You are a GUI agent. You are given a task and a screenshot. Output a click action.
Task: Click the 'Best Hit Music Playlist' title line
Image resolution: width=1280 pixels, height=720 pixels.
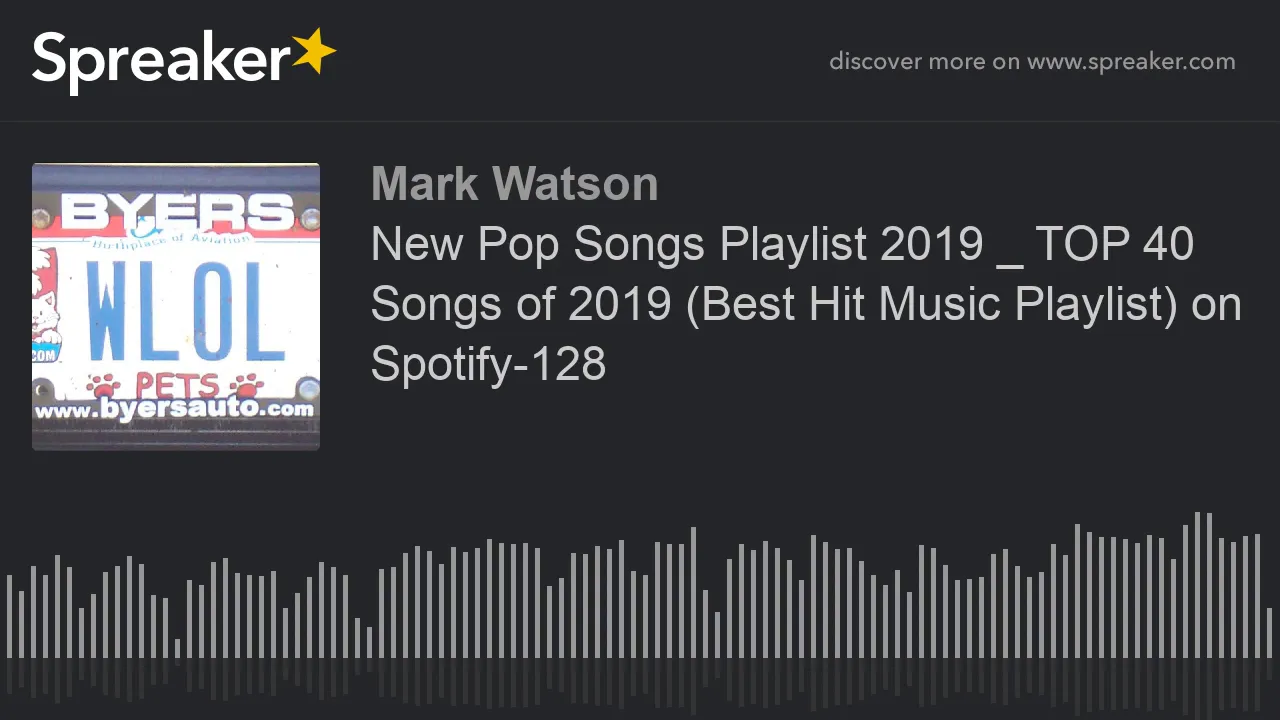[806, 304]
